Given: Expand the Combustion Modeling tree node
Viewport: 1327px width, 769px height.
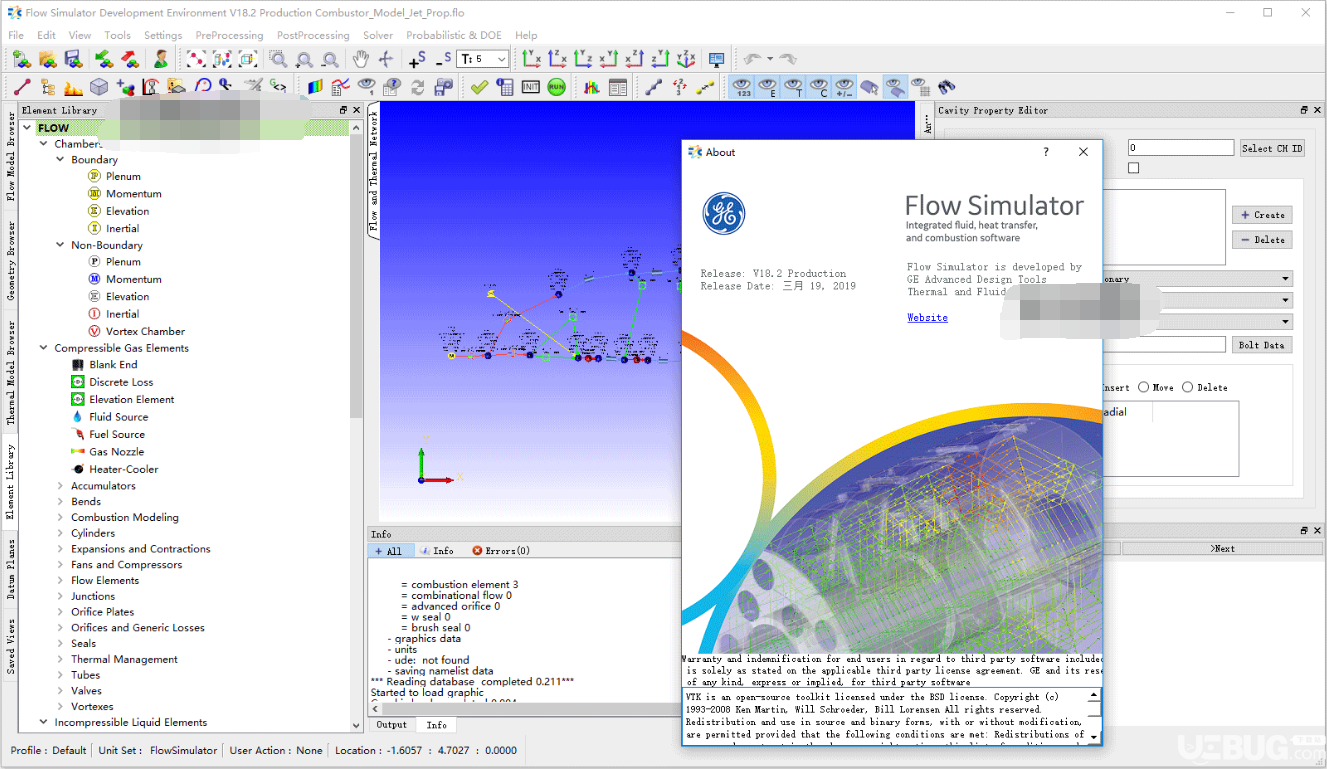Looking at the screenshot, I should point(60,517).
